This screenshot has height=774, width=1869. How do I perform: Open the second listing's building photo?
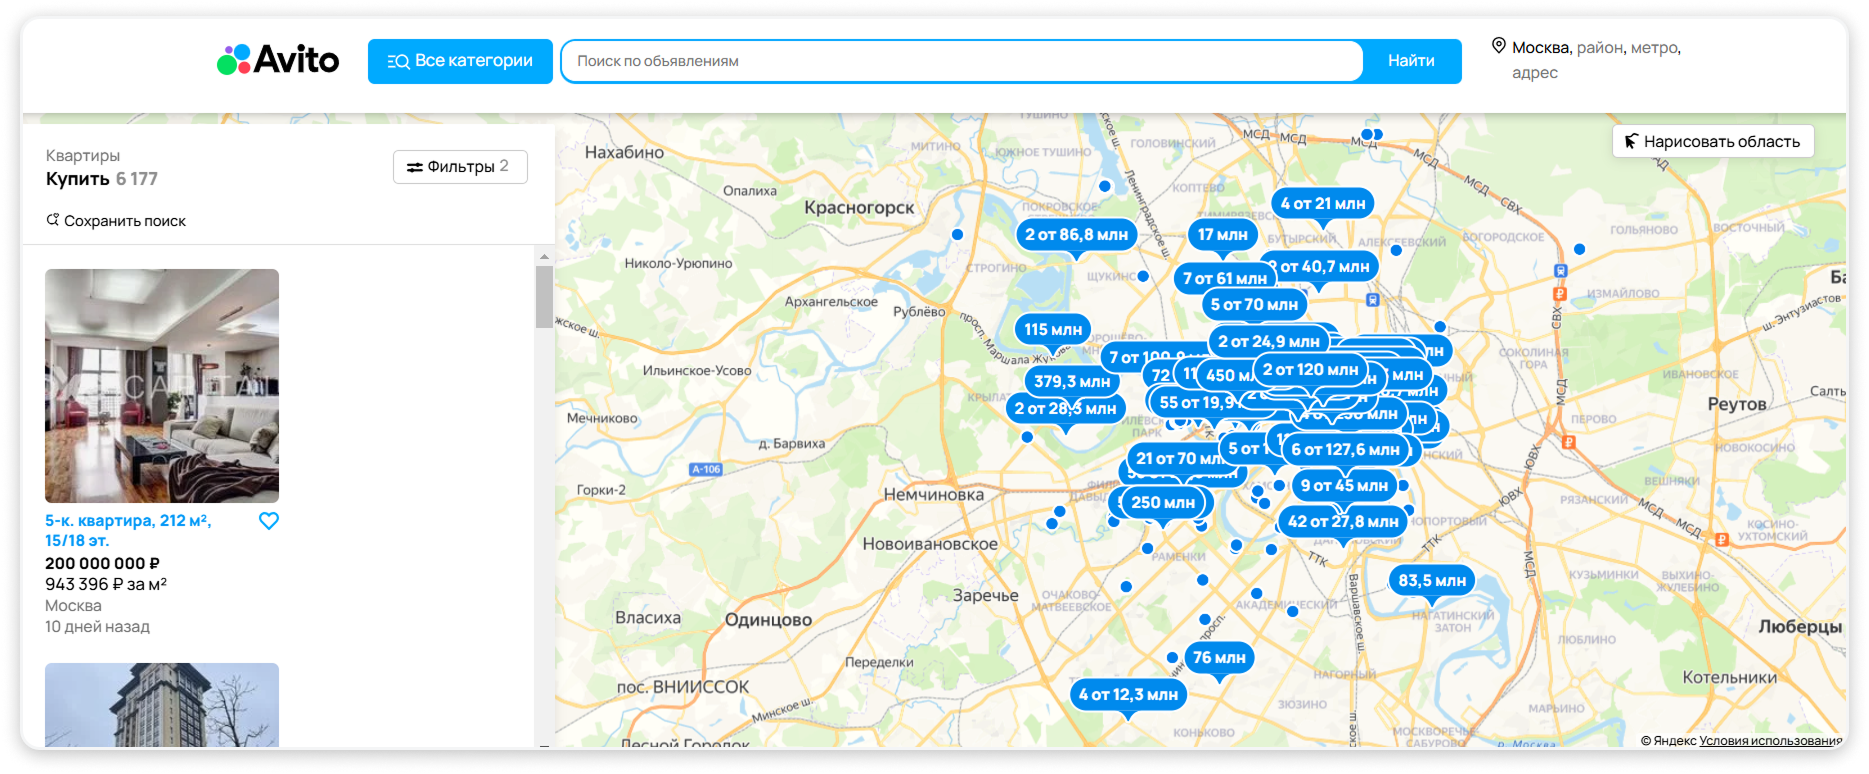pos(162,704)
